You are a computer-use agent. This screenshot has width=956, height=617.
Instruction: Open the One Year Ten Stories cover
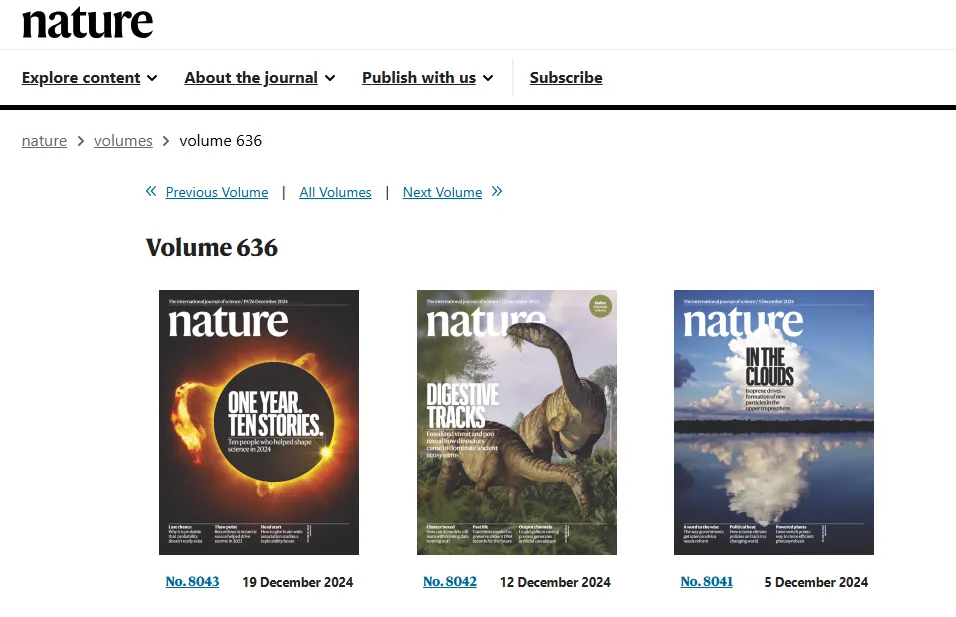(259, 423)
